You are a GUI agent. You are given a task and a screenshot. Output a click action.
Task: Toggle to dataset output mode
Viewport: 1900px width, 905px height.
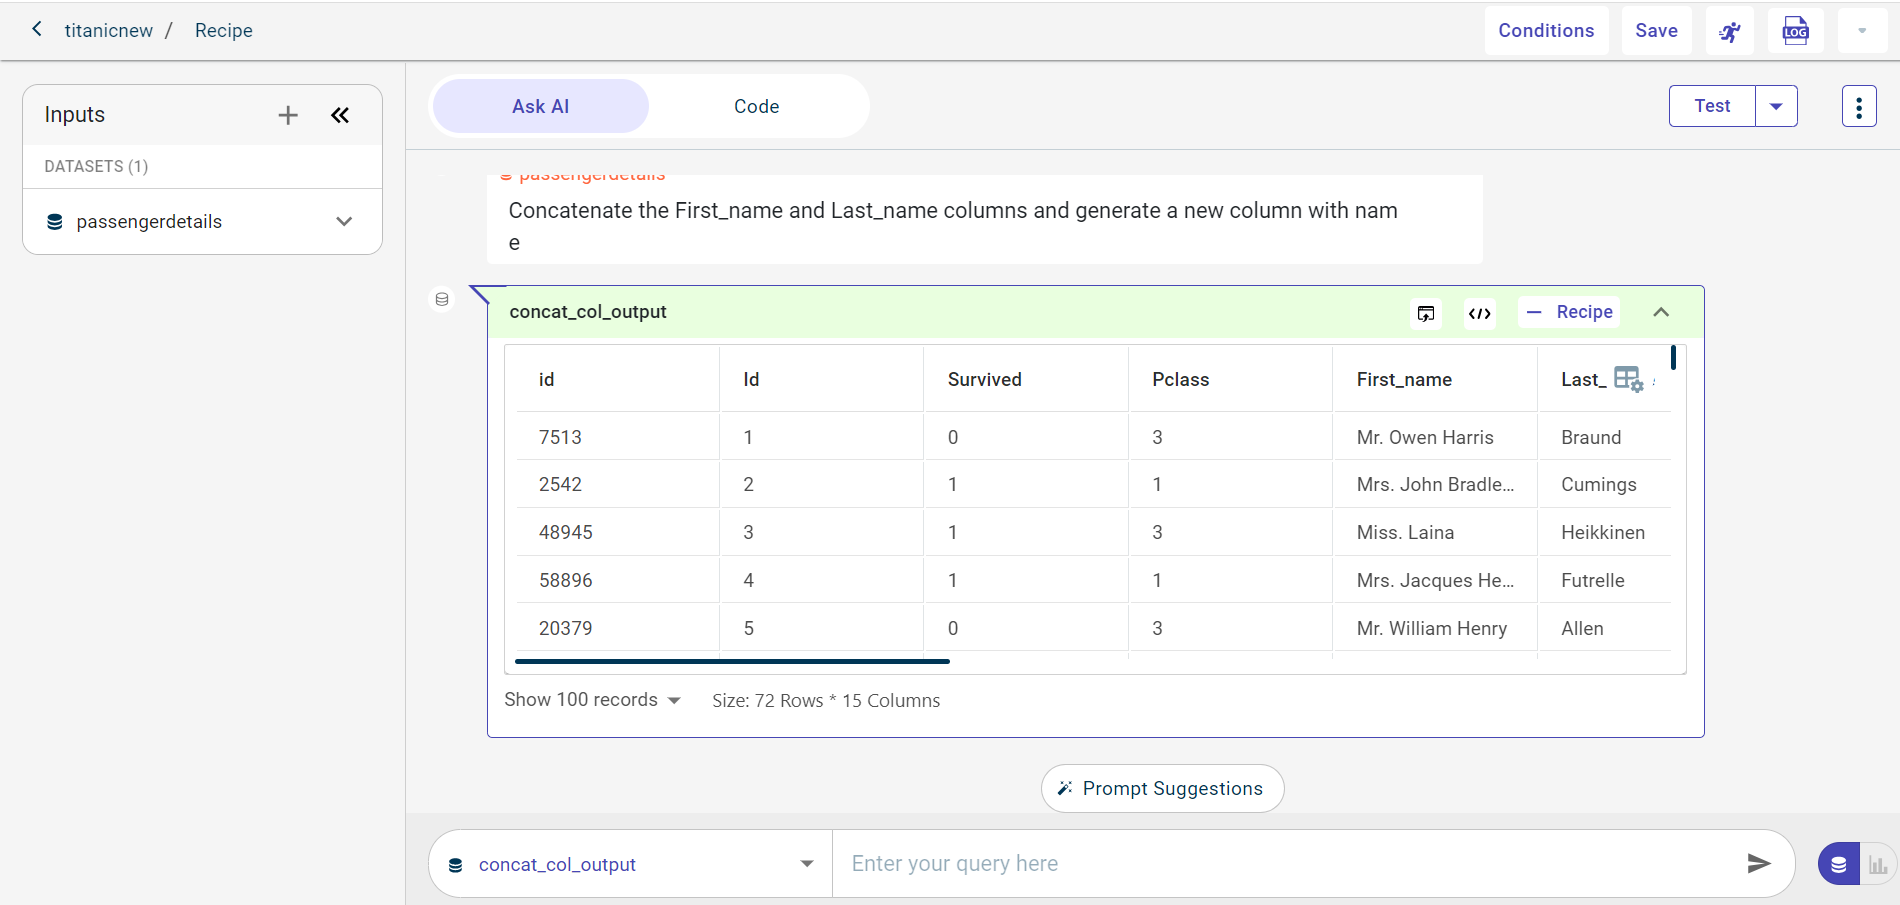point(1839,864)
